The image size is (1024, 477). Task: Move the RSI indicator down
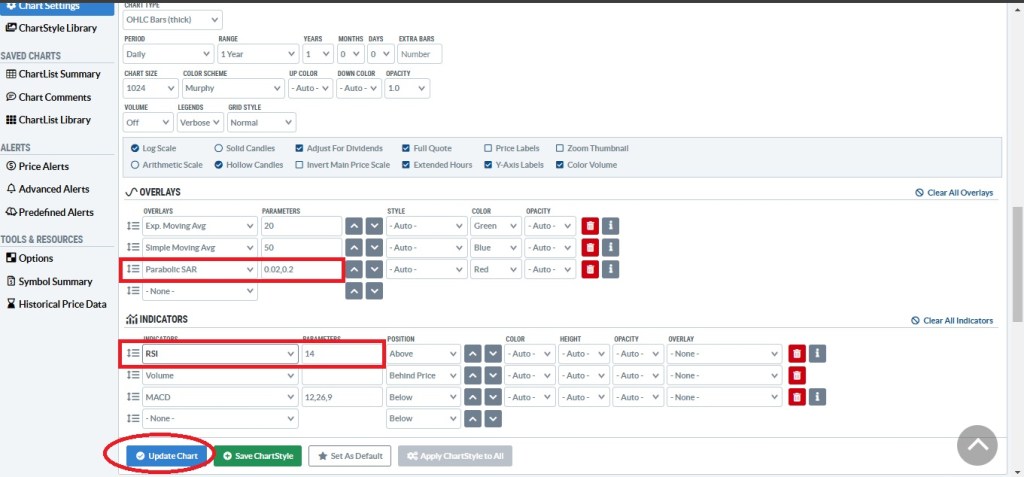[493, 354]
